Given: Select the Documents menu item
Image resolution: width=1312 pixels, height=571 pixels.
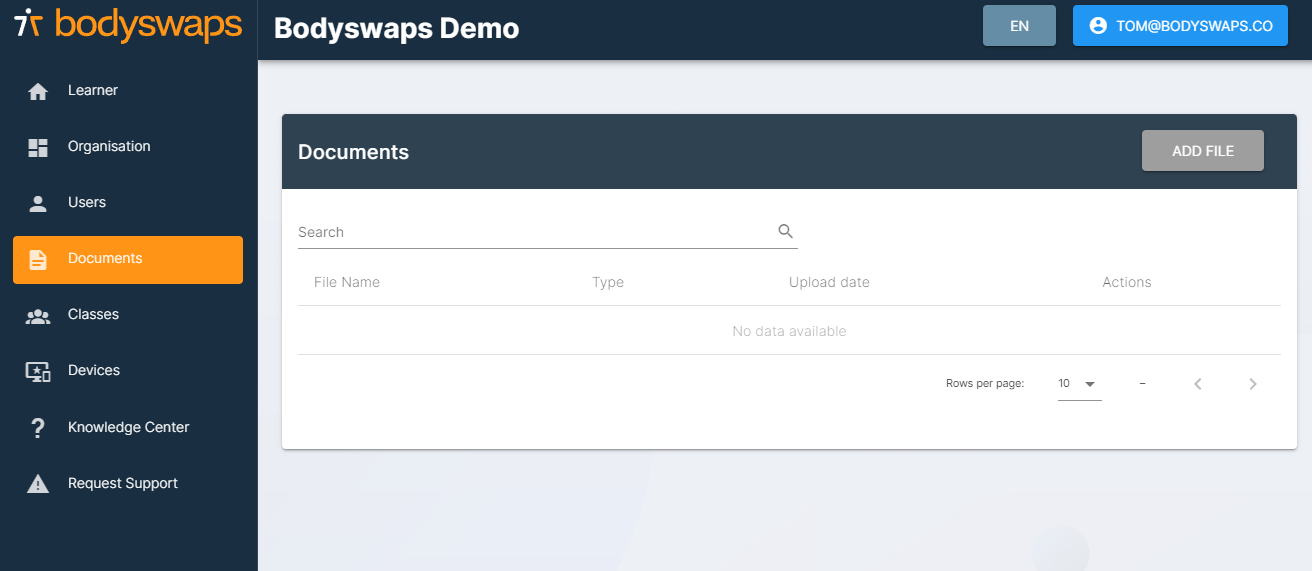Looking at the screenshot, I should (128, 260).
